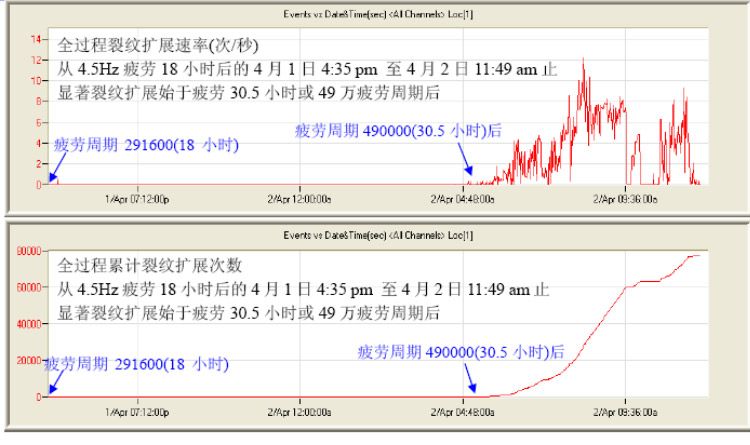750x445 pixels.
Task: Click the top chart's title bar text
Action: (375, 9)
